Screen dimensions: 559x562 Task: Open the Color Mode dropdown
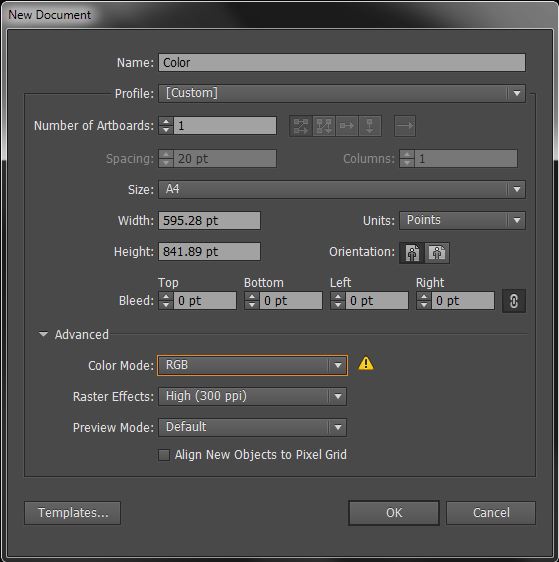(x=252, y=365)
